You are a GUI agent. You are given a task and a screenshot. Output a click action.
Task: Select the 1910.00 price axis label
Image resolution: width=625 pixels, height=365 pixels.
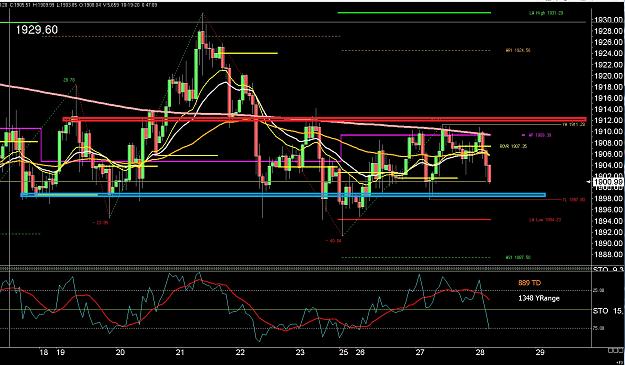(x=608, y=131)
